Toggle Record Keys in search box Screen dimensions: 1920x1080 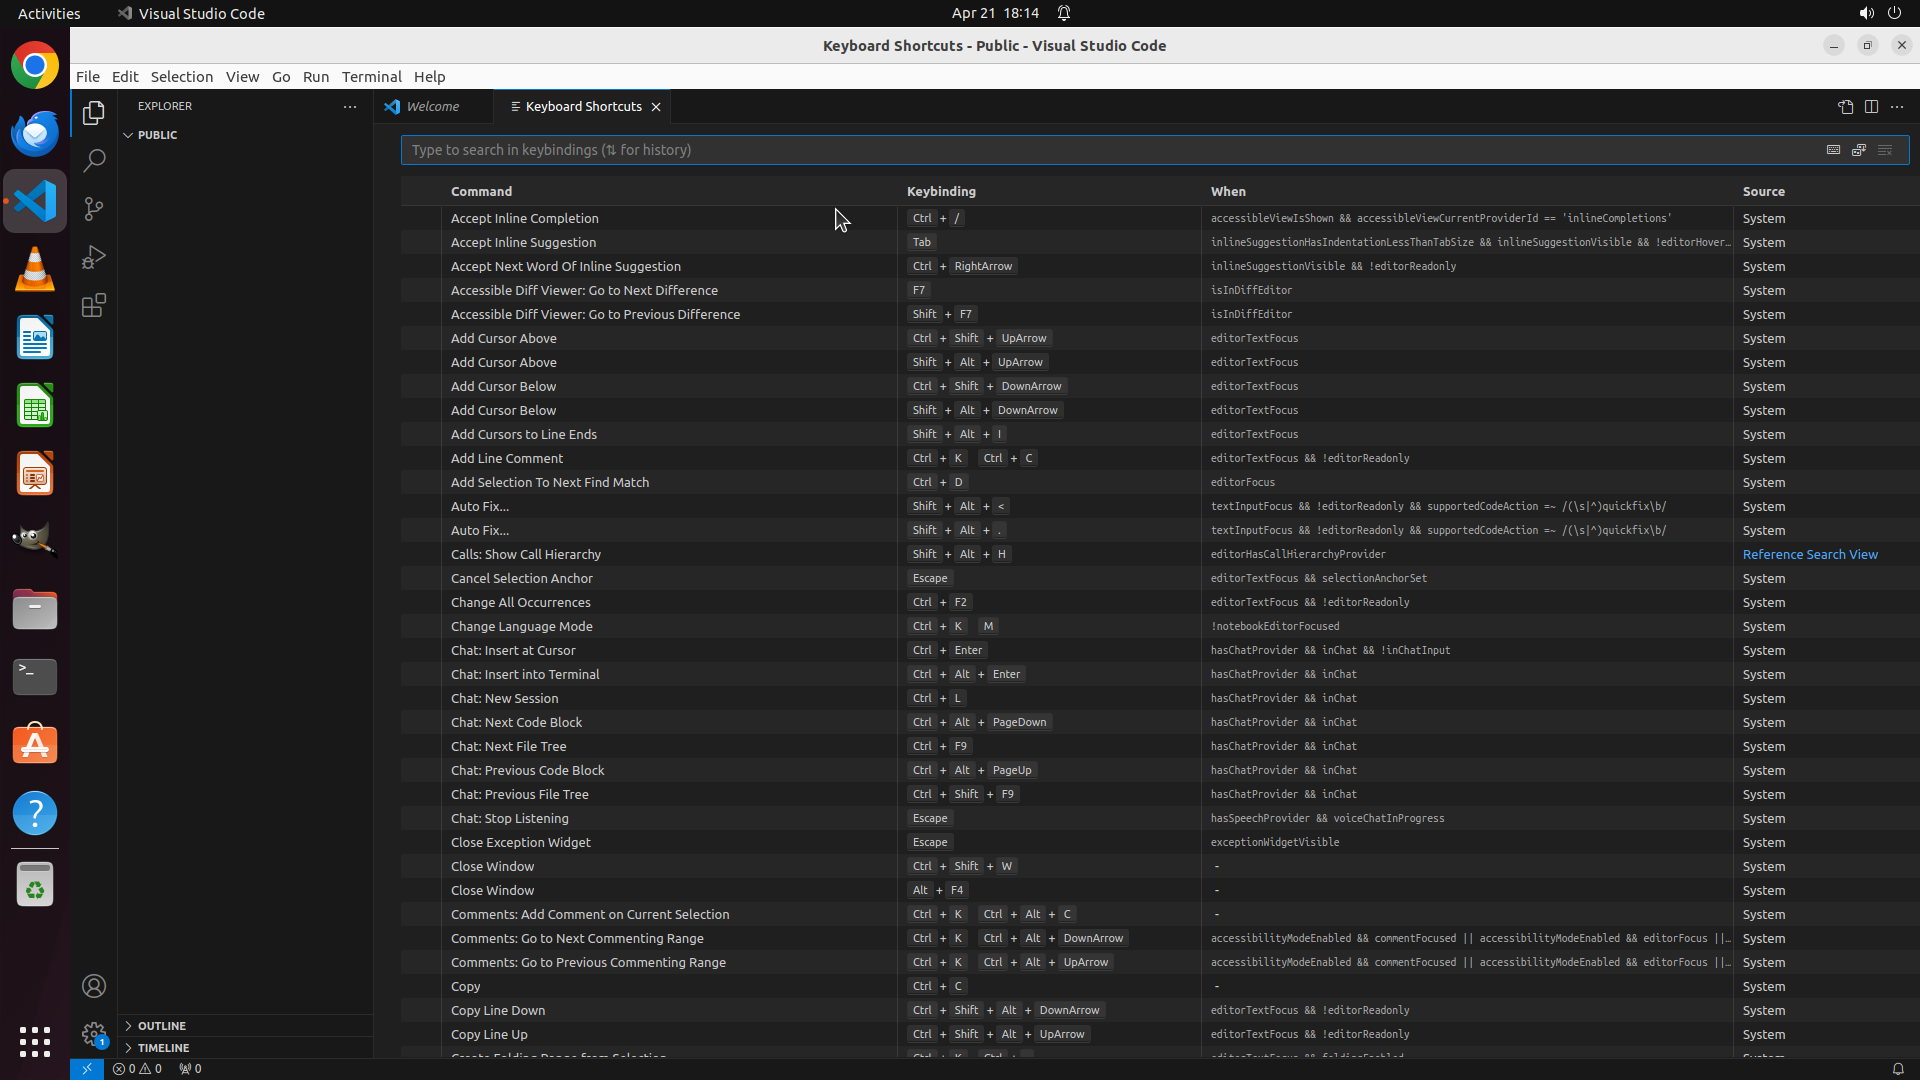[x=1833, y=150]
